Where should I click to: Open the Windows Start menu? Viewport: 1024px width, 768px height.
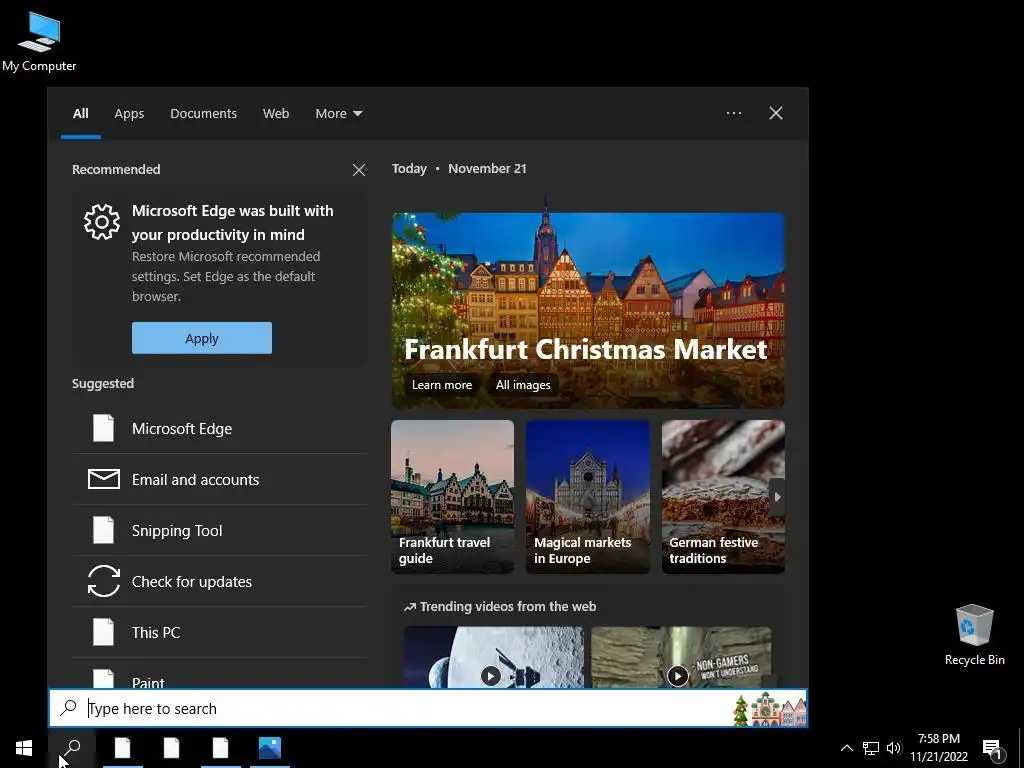click(24, 748)
